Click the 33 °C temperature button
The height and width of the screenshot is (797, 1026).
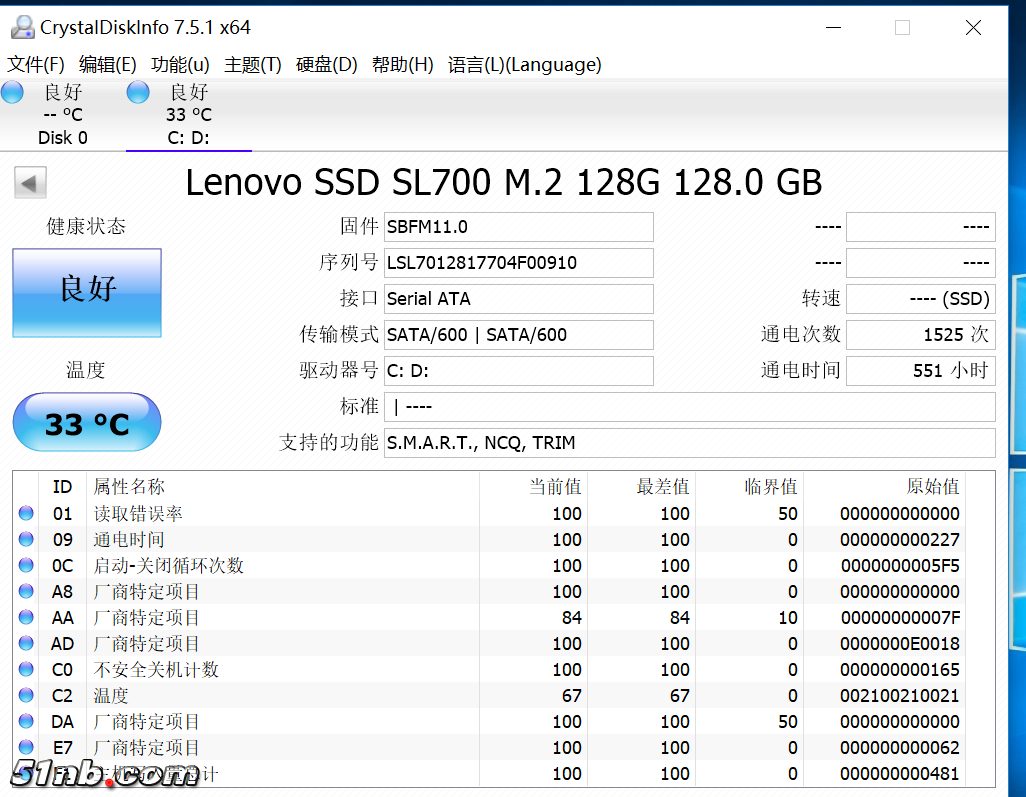87,423
